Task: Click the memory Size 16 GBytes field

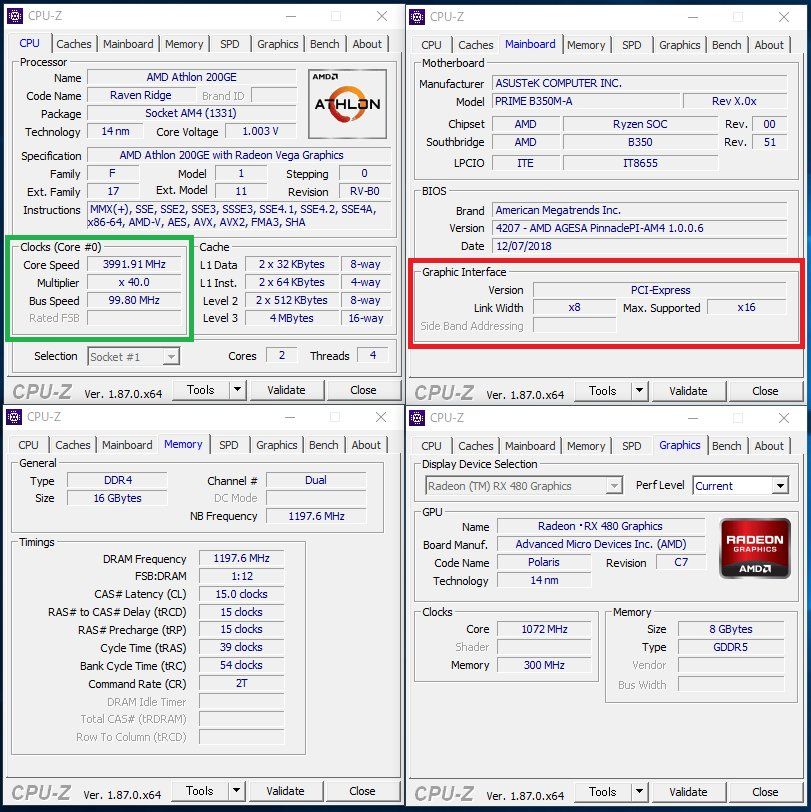Action: [118, 498]
